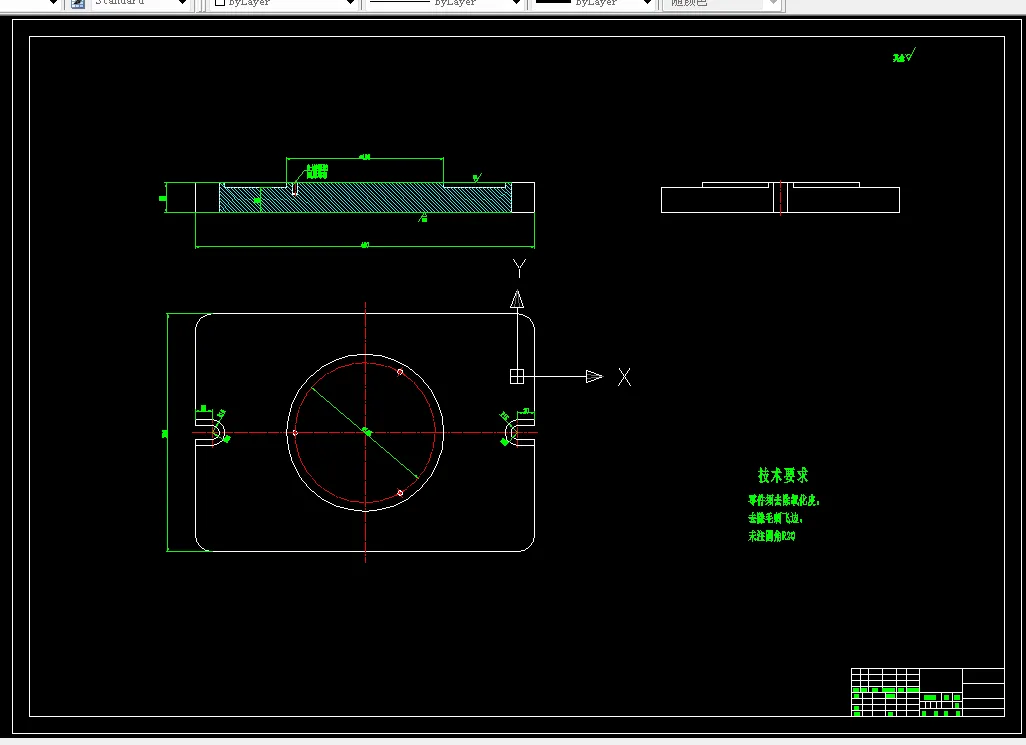Screen dimensions: 1026x745
Task: Select the X axis arrowhead
Action: point(594,376)
